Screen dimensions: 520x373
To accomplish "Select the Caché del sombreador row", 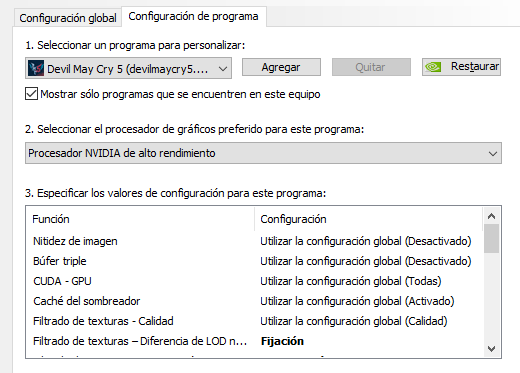I will pyautogui.click(x=254, y=301).
